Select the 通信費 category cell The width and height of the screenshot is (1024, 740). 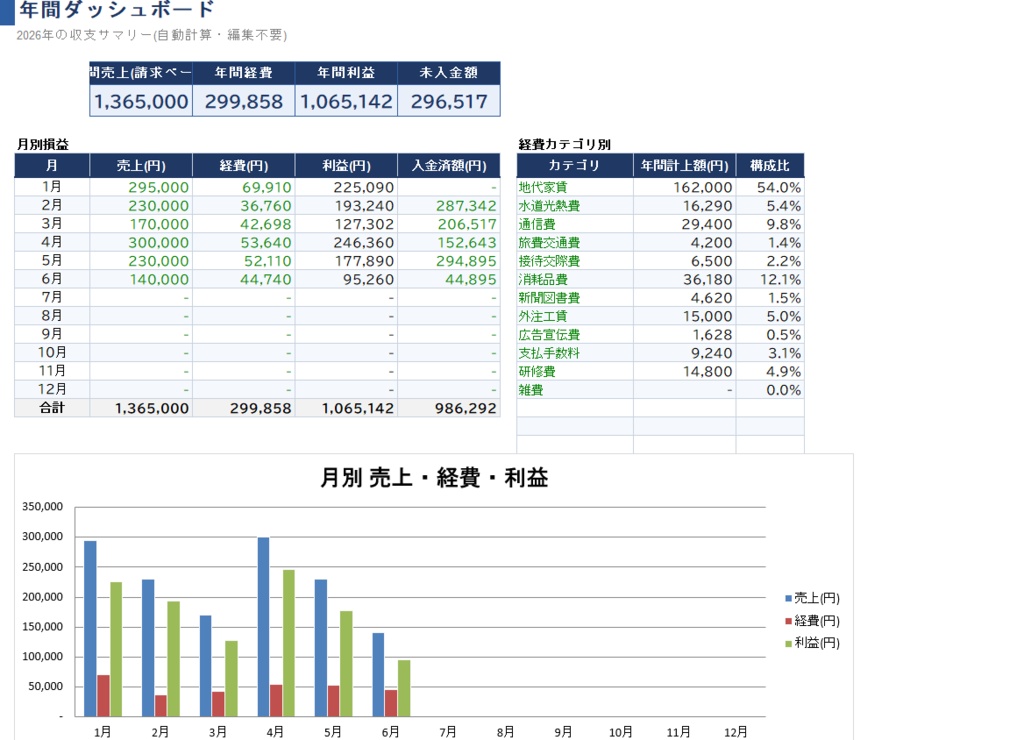[x=575, y=224]
